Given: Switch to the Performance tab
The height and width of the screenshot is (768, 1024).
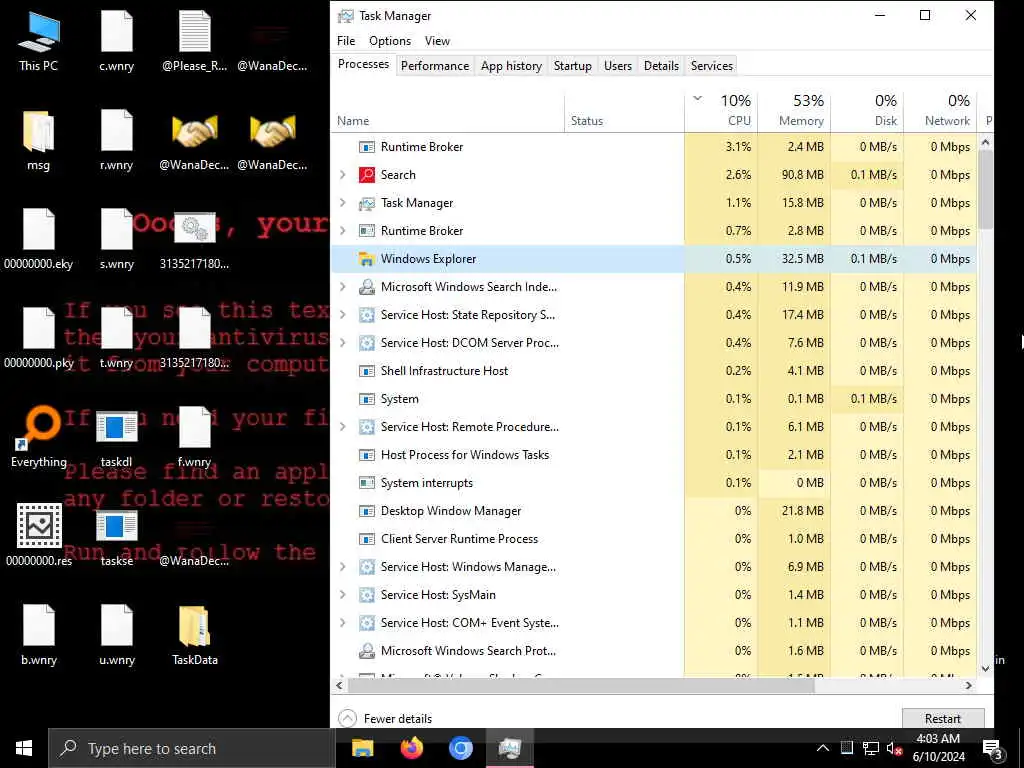Looking at the screenshot, I should 435,66.
